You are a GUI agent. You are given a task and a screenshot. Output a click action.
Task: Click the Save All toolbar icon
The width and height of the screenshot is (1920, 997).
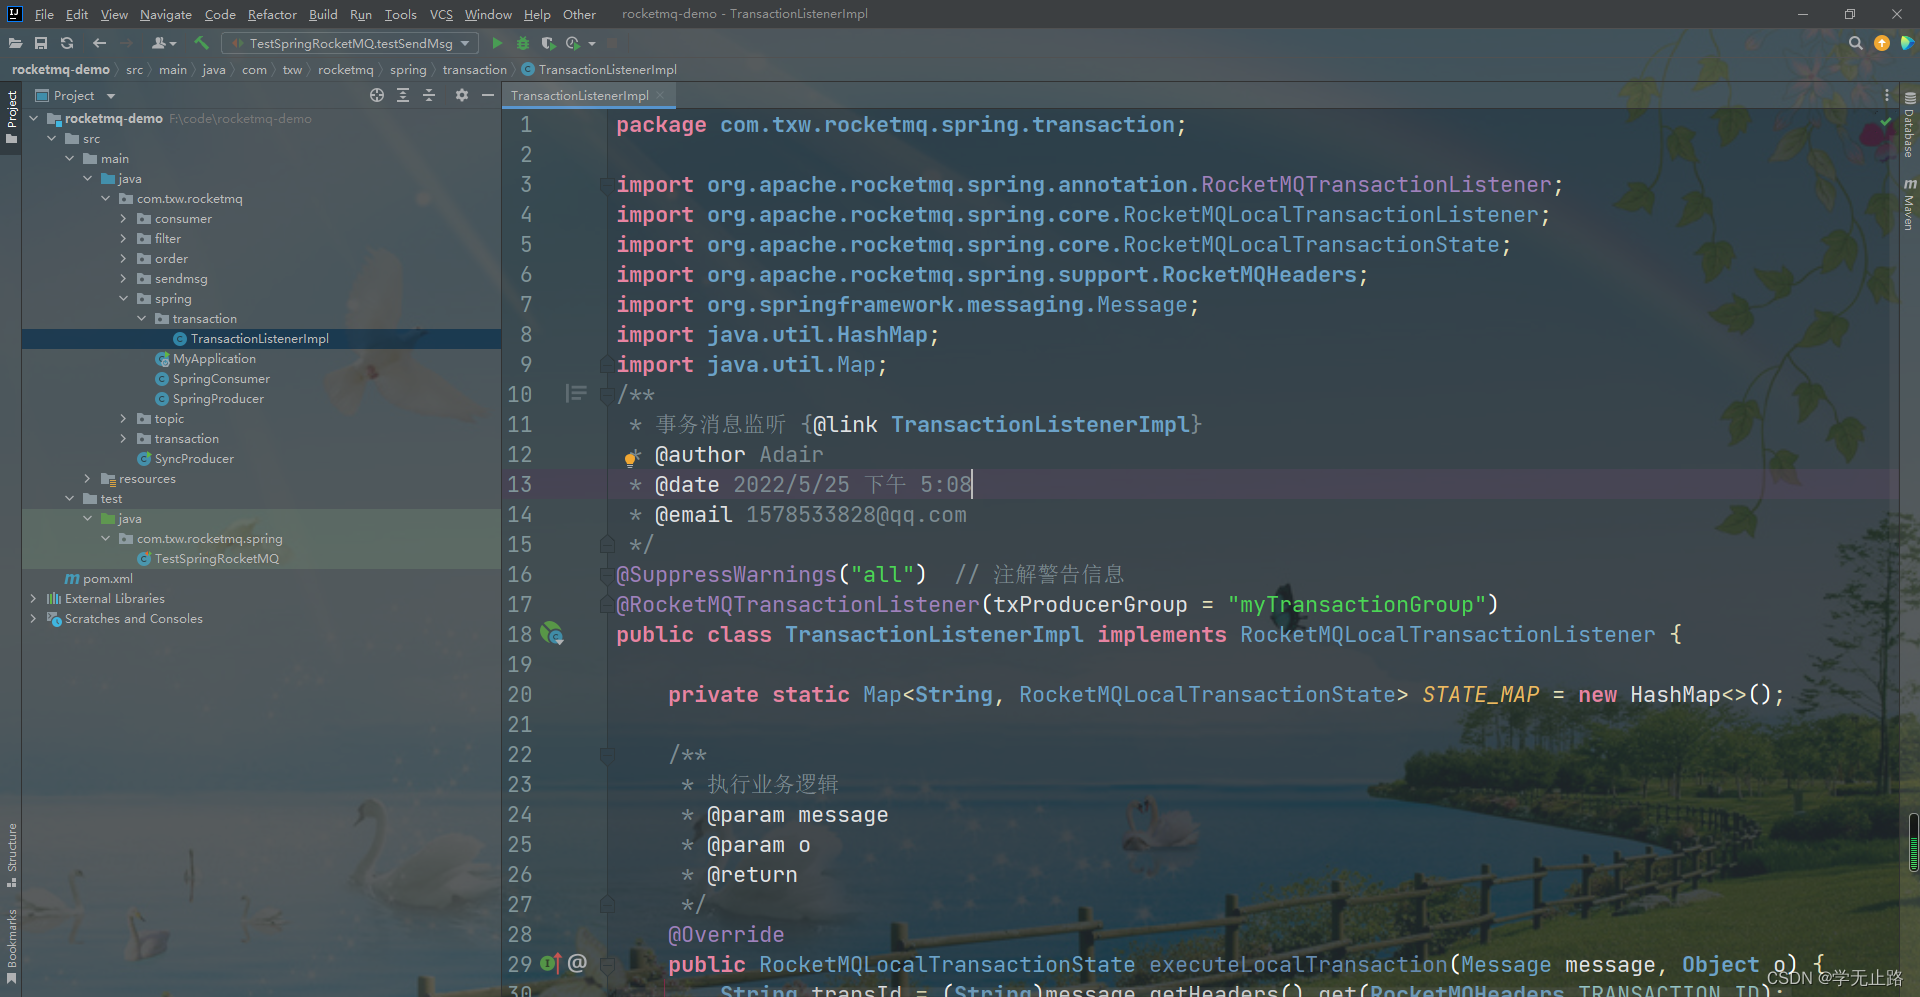(x=41, y=43)
